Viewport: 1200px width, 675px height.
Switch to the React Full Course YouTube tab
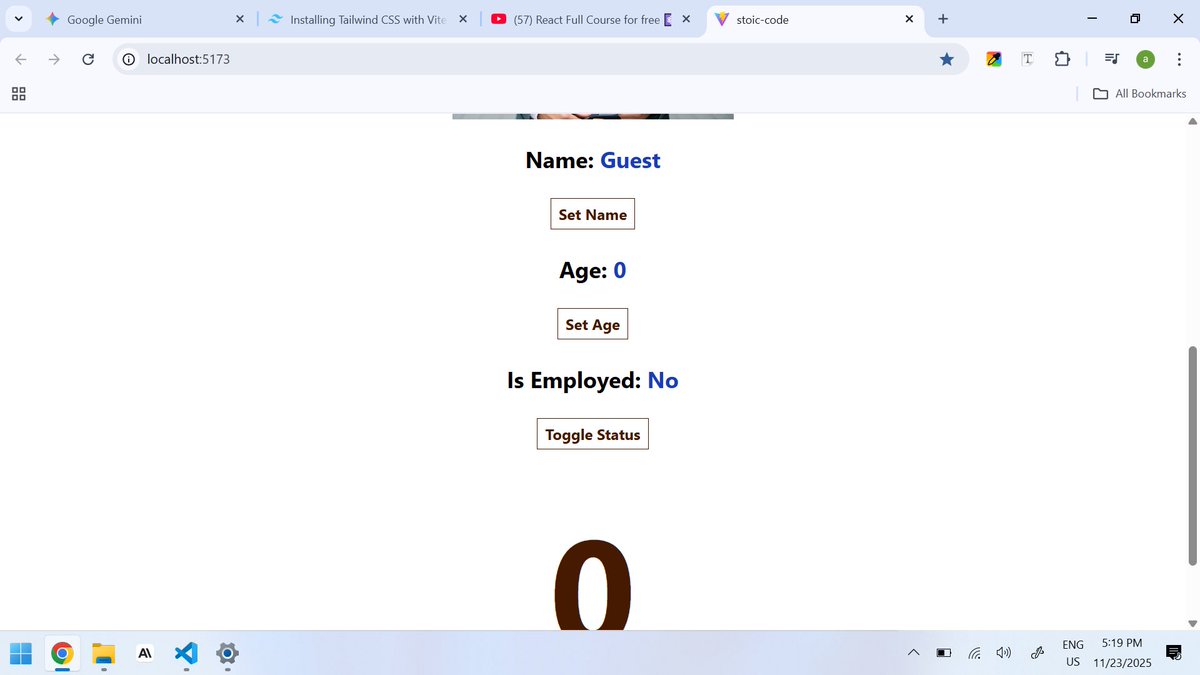click(x=580, y=19)
